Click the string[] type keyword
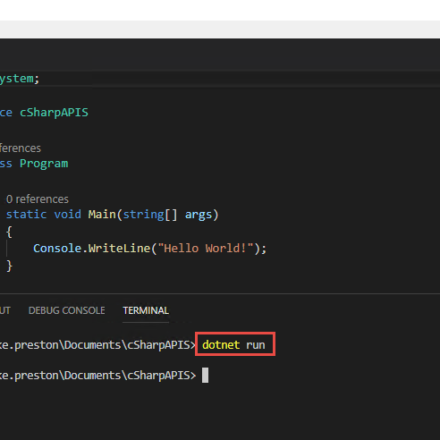The image size is (440, 440). pos(150,215)
